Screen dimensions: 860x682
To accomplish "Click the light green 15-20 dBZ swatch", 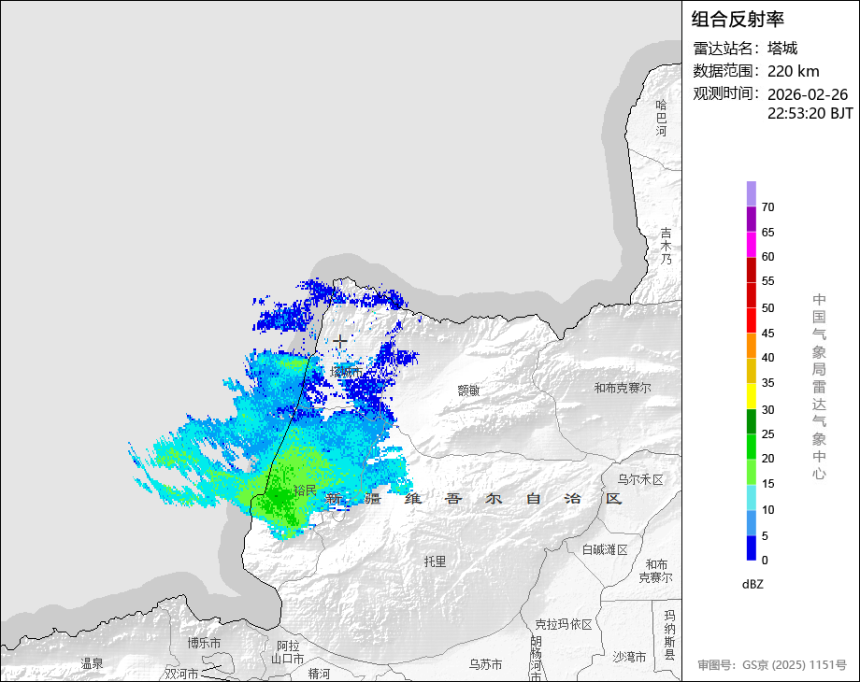I will tap(751, 471).
